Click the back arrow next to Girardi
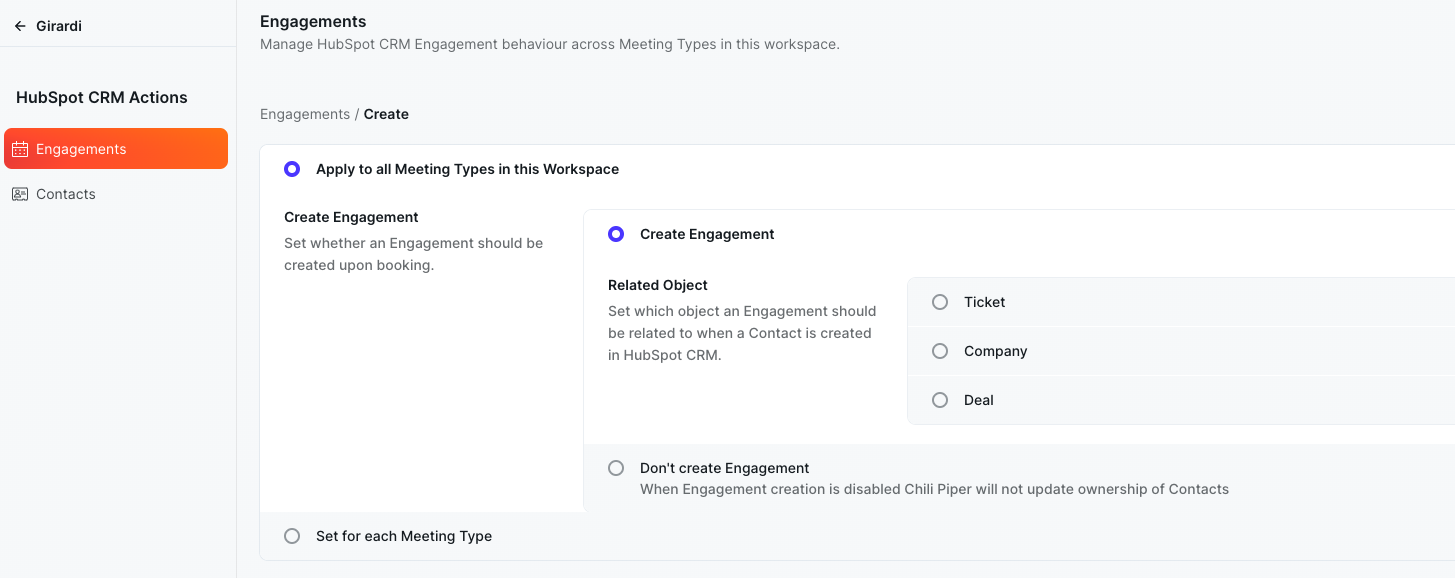The height and width of the screenshot is (578, 1455). click(x=20, y=26)
